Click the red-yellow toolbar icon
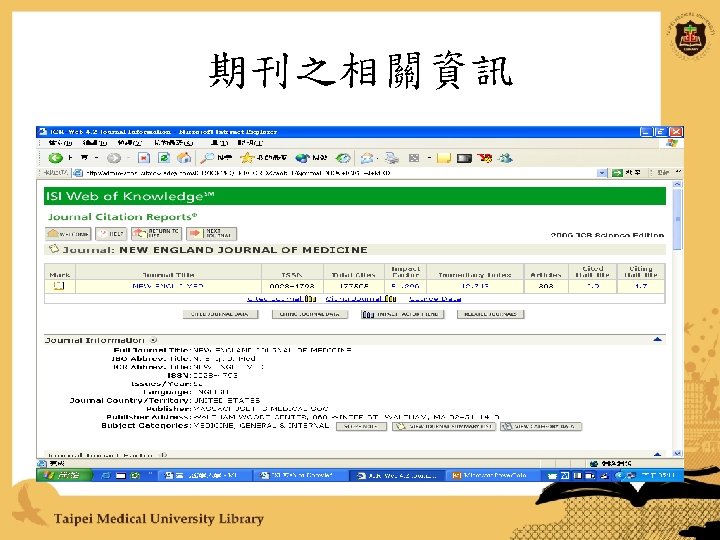This screenshot has width=720, height=540. [484, 158]
